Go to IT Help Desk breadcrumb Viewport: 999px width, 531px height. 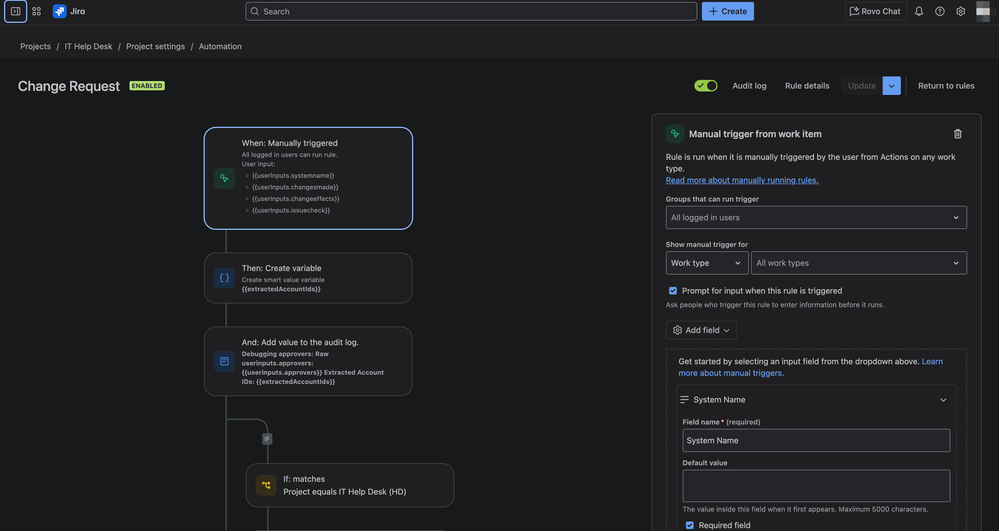pos(89,47)
